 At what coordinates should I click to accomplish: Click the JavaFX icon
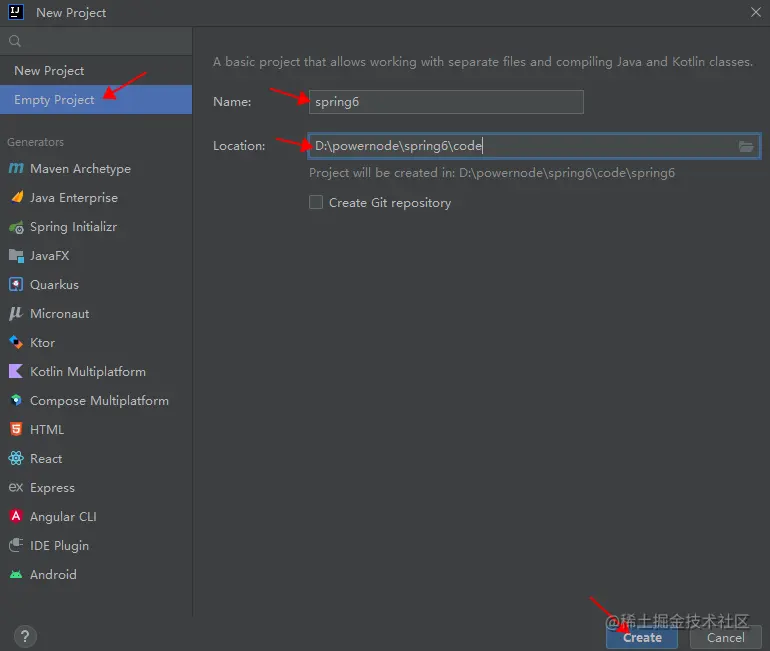pyautogui.click(x=16, y=256)
